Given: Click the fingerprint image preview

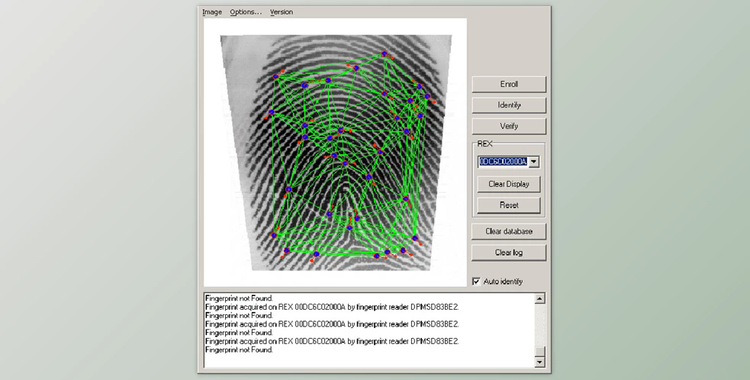Looking at the screenshot, I should tap(335, 153).
